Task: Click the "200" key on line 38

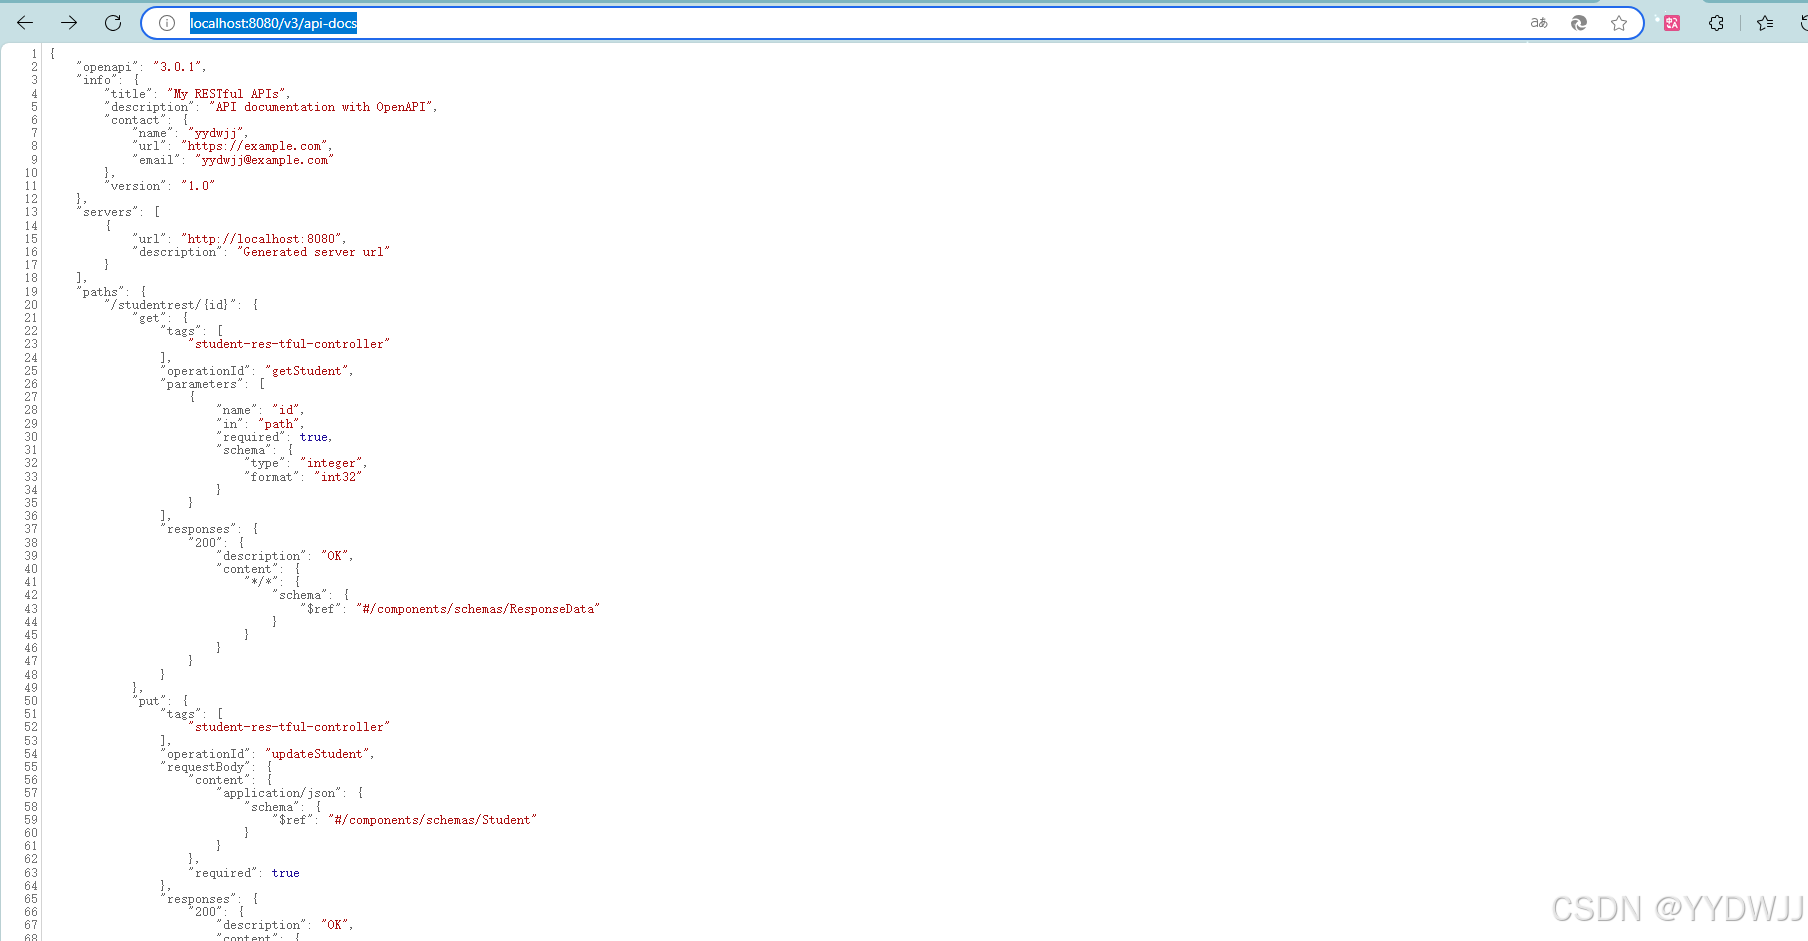Action: pyautogui.click(x=206, y=543)
